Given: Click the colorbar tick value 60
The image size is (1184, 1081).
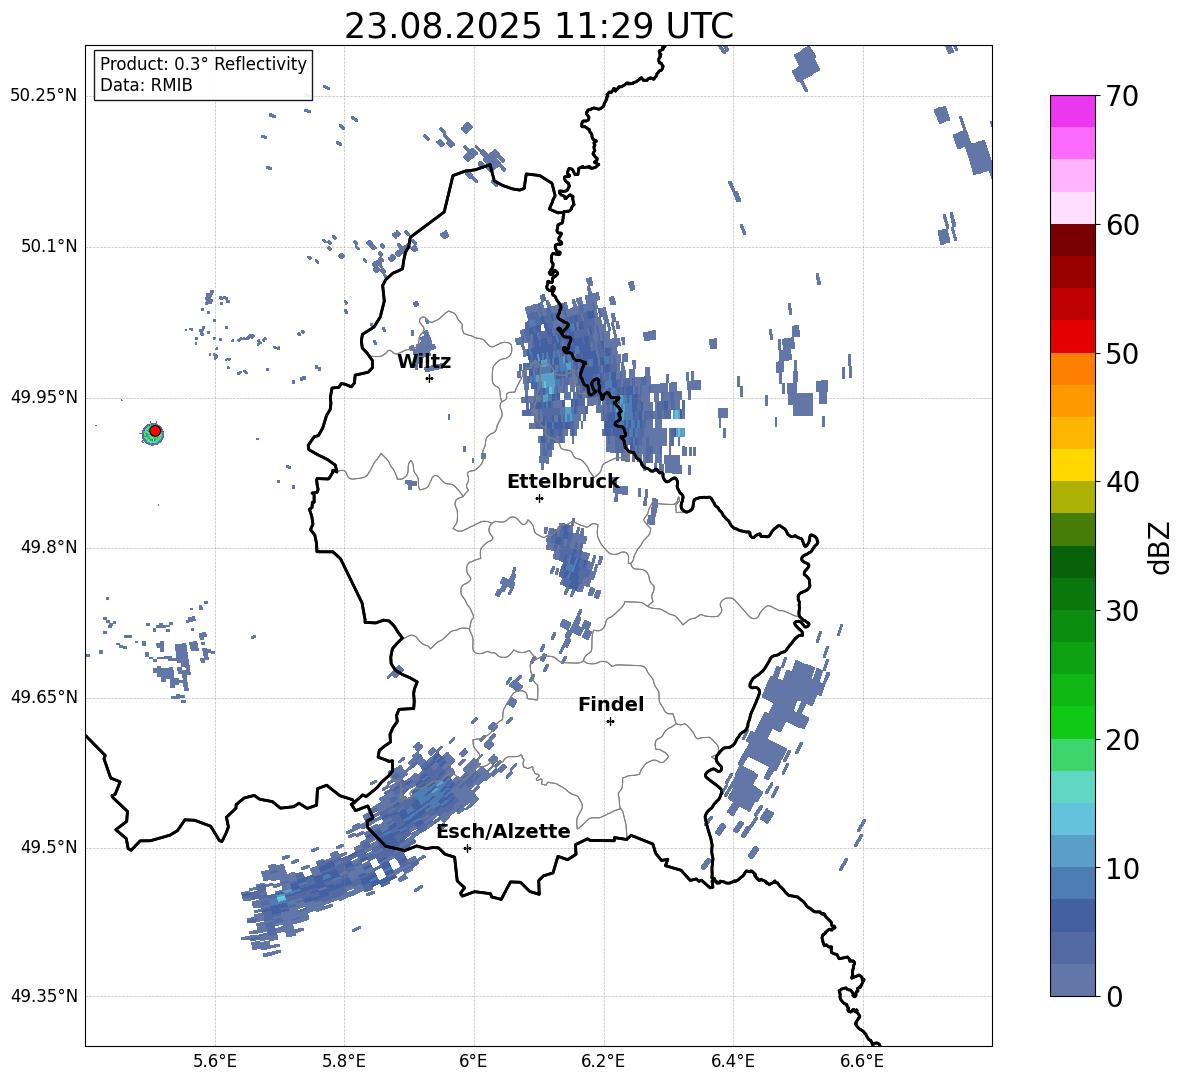Looking at the screenshot, I should coord(1122,225).
